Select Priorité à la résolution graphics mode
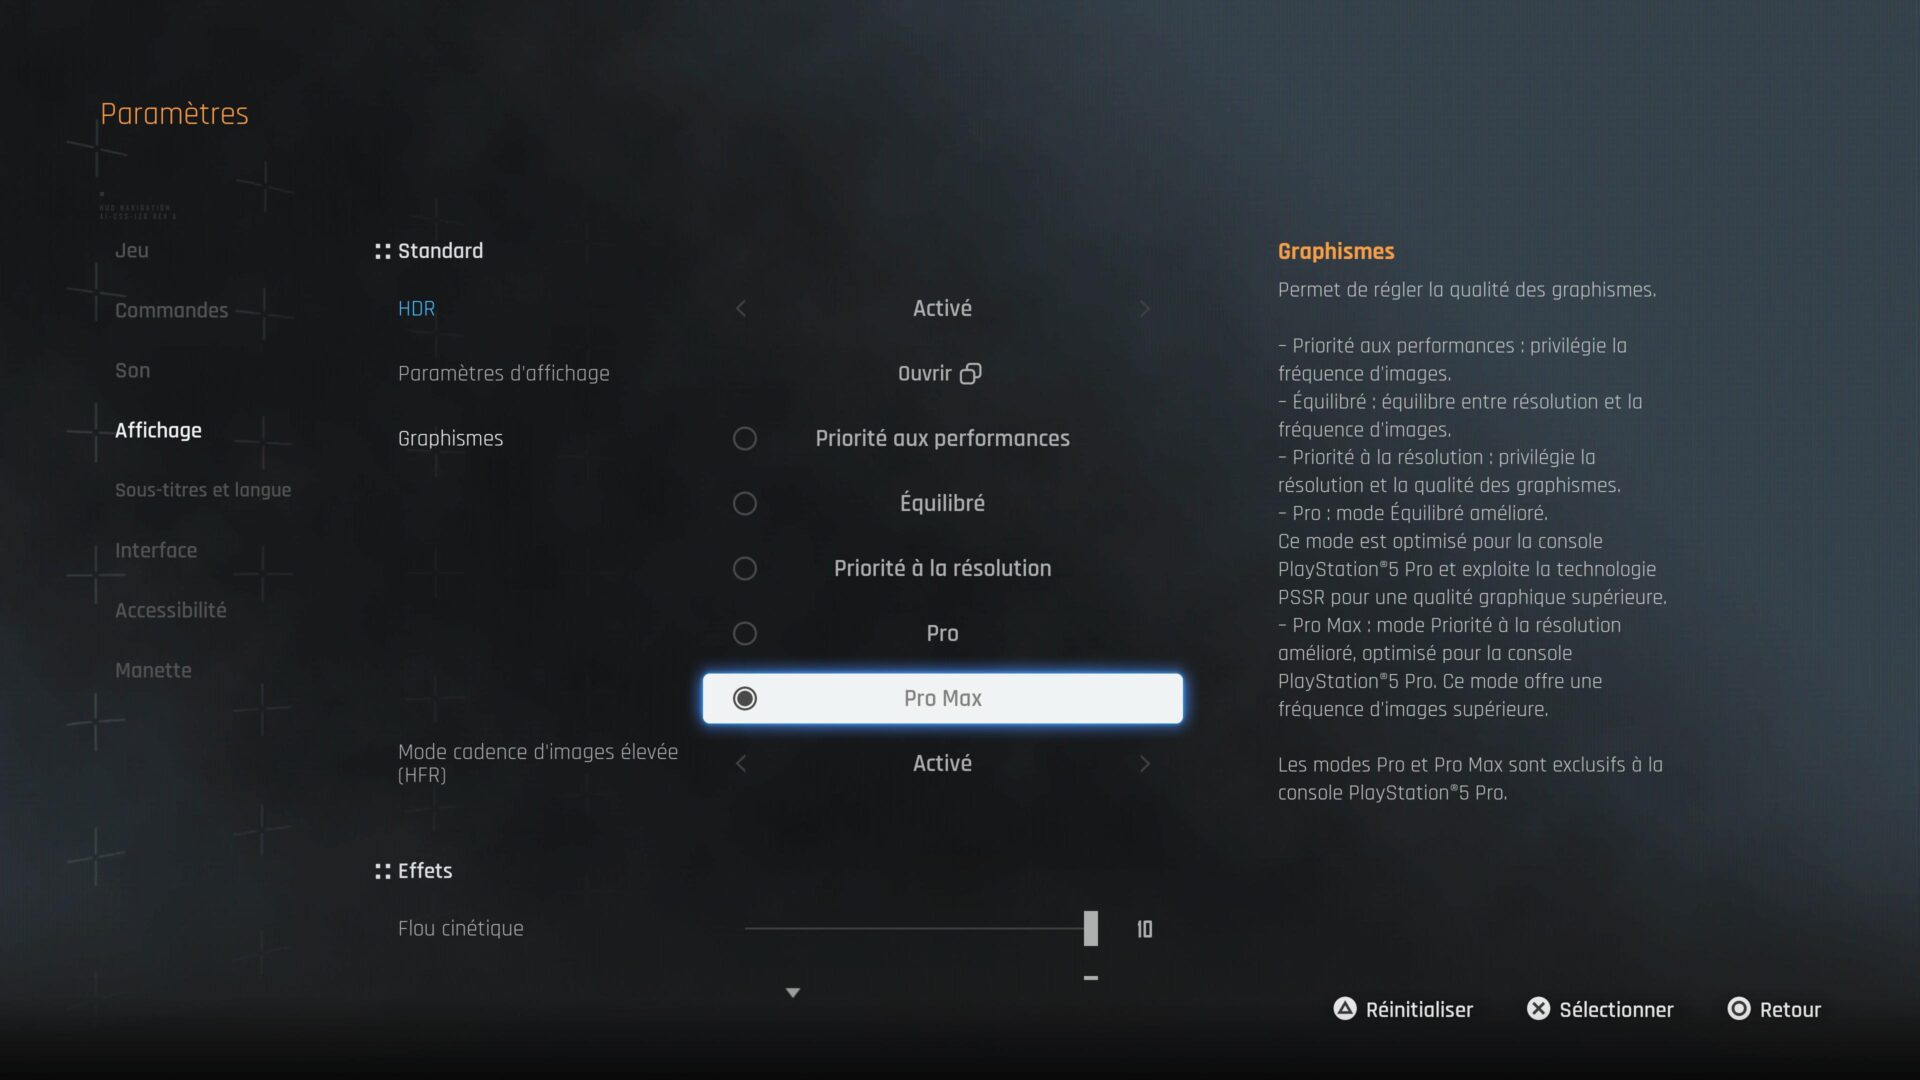 point(942,568)
